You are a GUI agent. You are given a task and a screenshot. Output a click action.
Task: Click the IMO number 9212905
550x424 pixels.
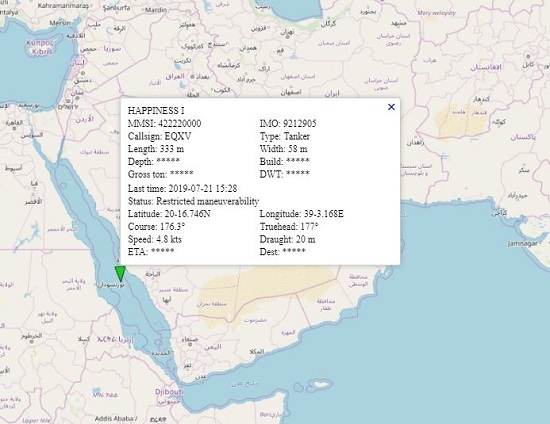pos(300,123)
